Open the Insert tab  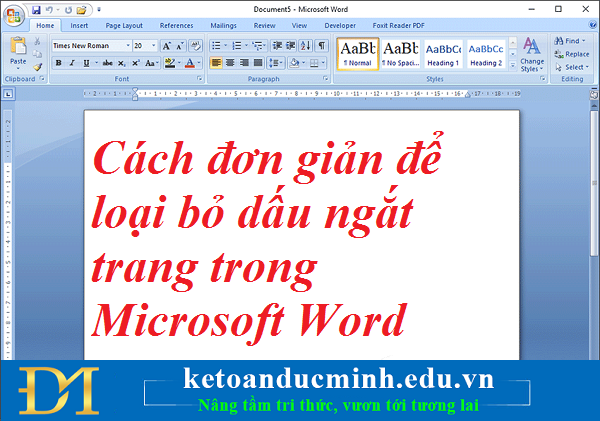[79, 26]
